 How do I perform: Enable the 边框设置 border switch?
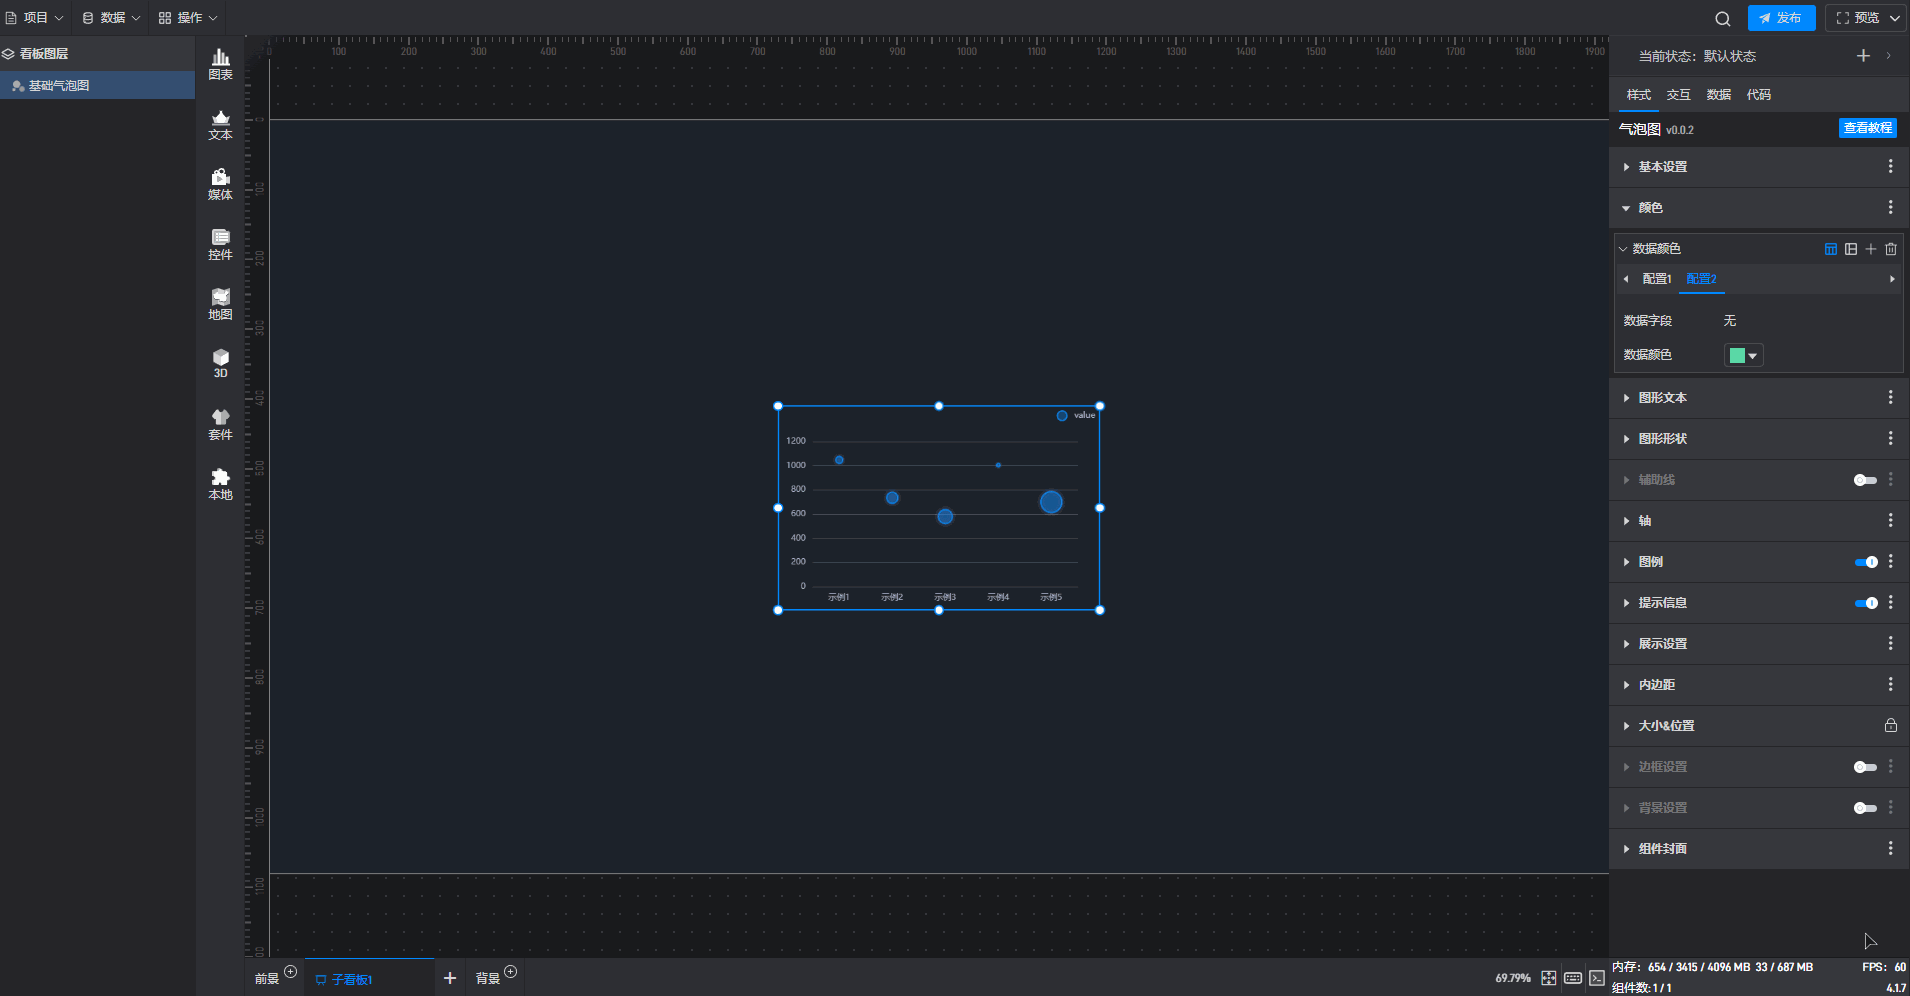click(1865, 768)
